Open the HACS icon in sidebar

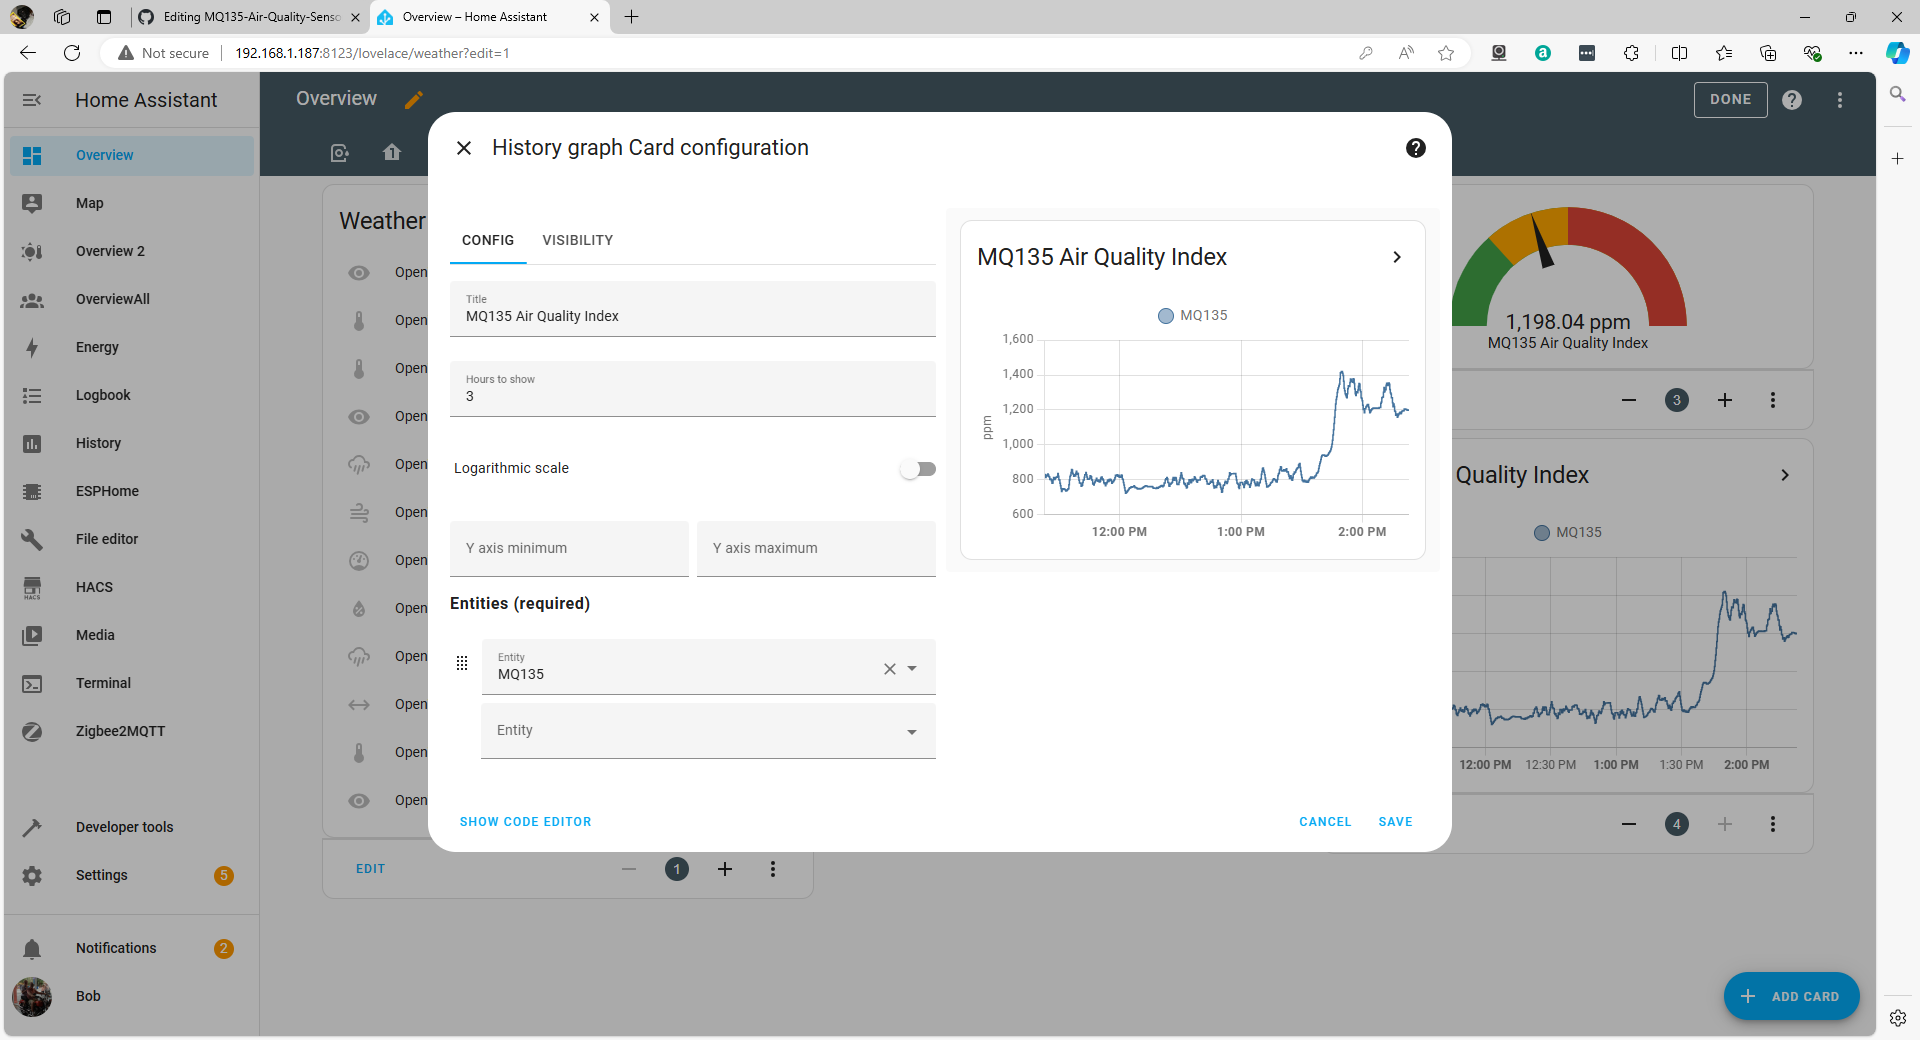coord(32,588)
